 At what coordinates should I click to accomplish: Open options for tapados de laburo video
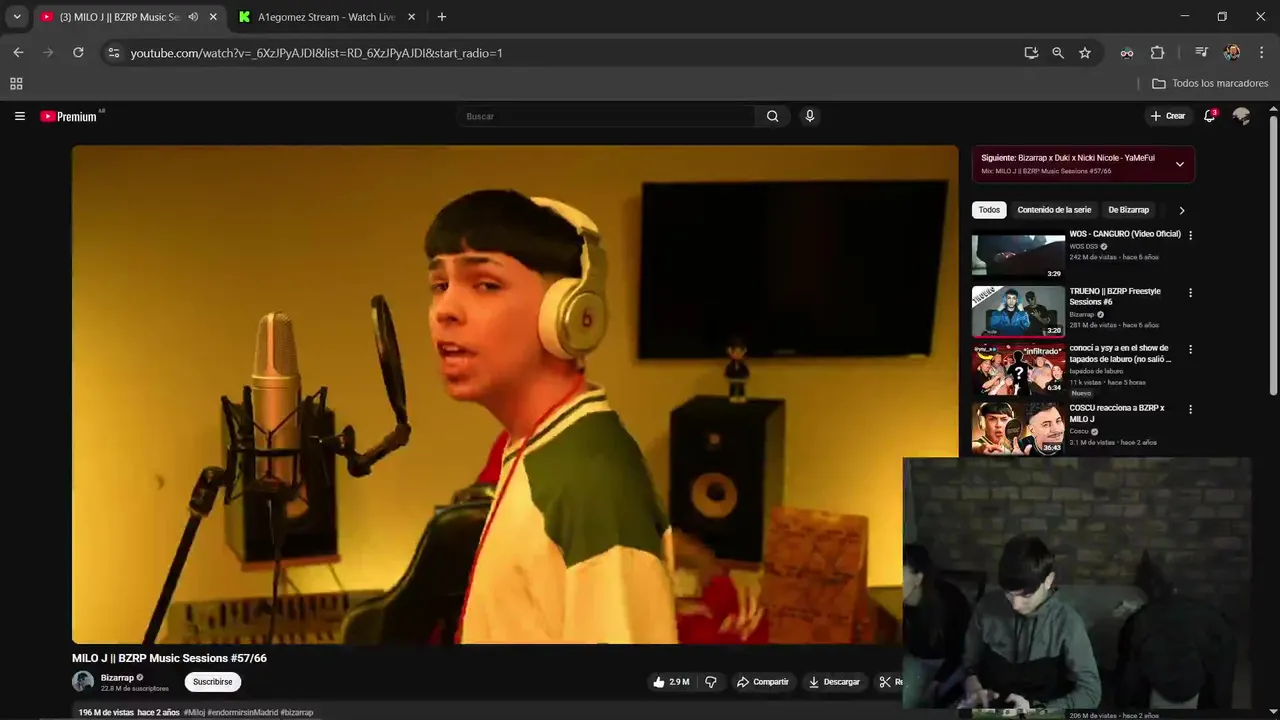pyautogui.click(x=1190, y=350)
